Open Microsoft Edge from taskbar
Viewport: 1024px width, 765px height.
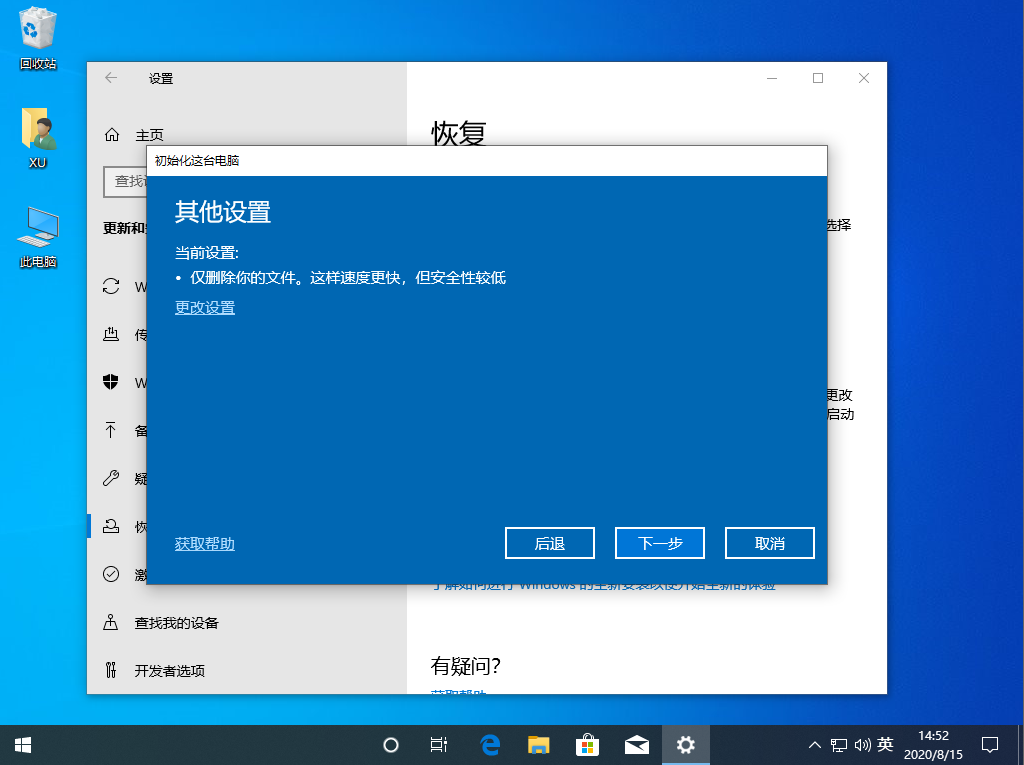coord(490,745)
